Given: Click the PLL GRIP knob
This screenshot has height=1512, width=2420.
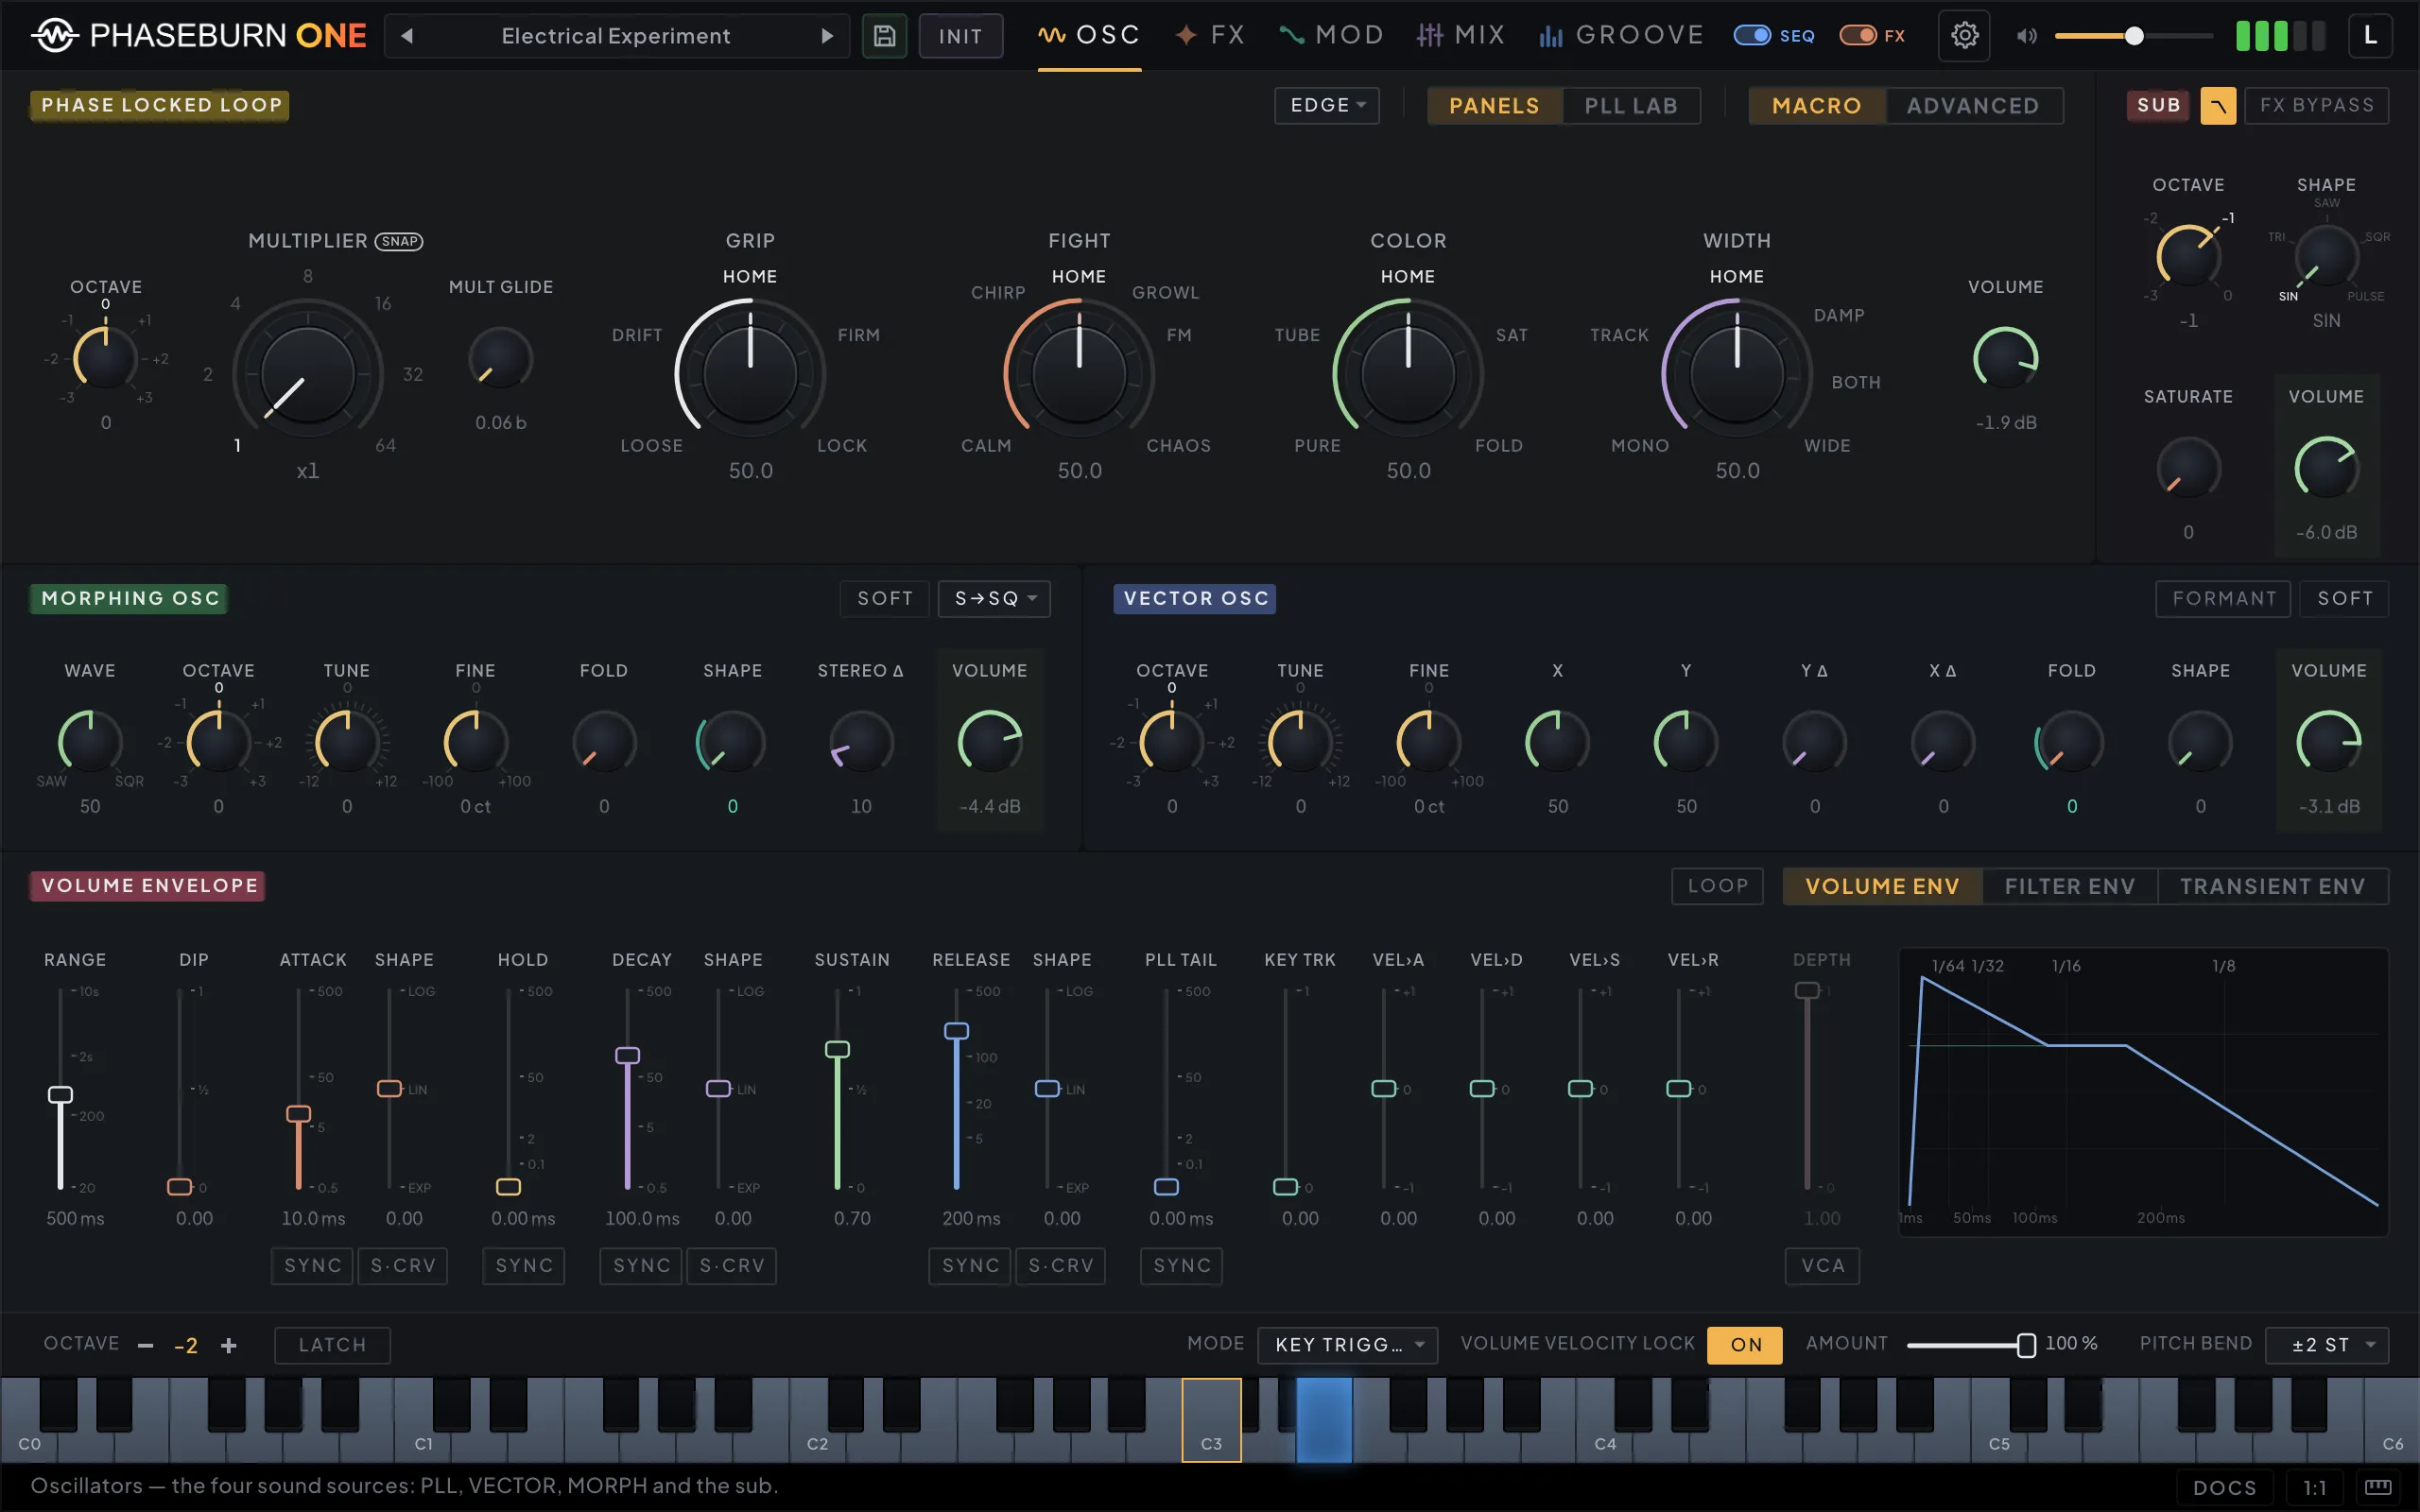Looking at the screenshot, I should (x=750, y=374).
